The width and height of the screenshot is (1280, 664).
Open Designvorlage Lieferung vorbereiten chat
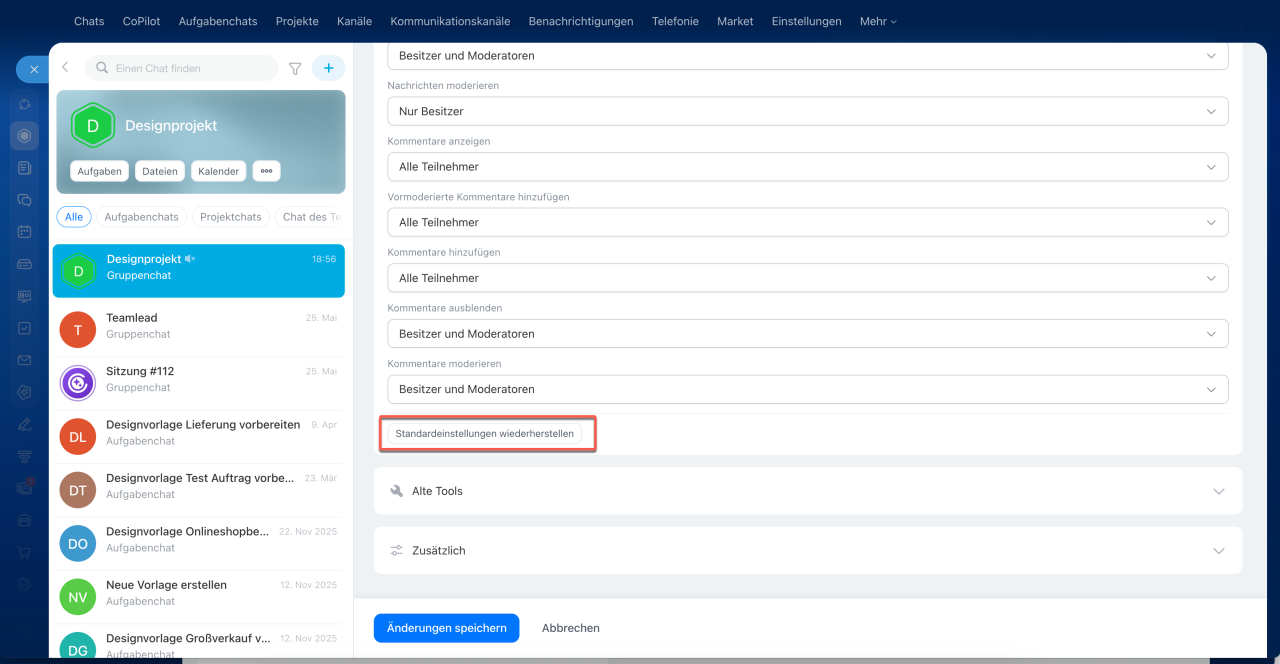(199, 437)
